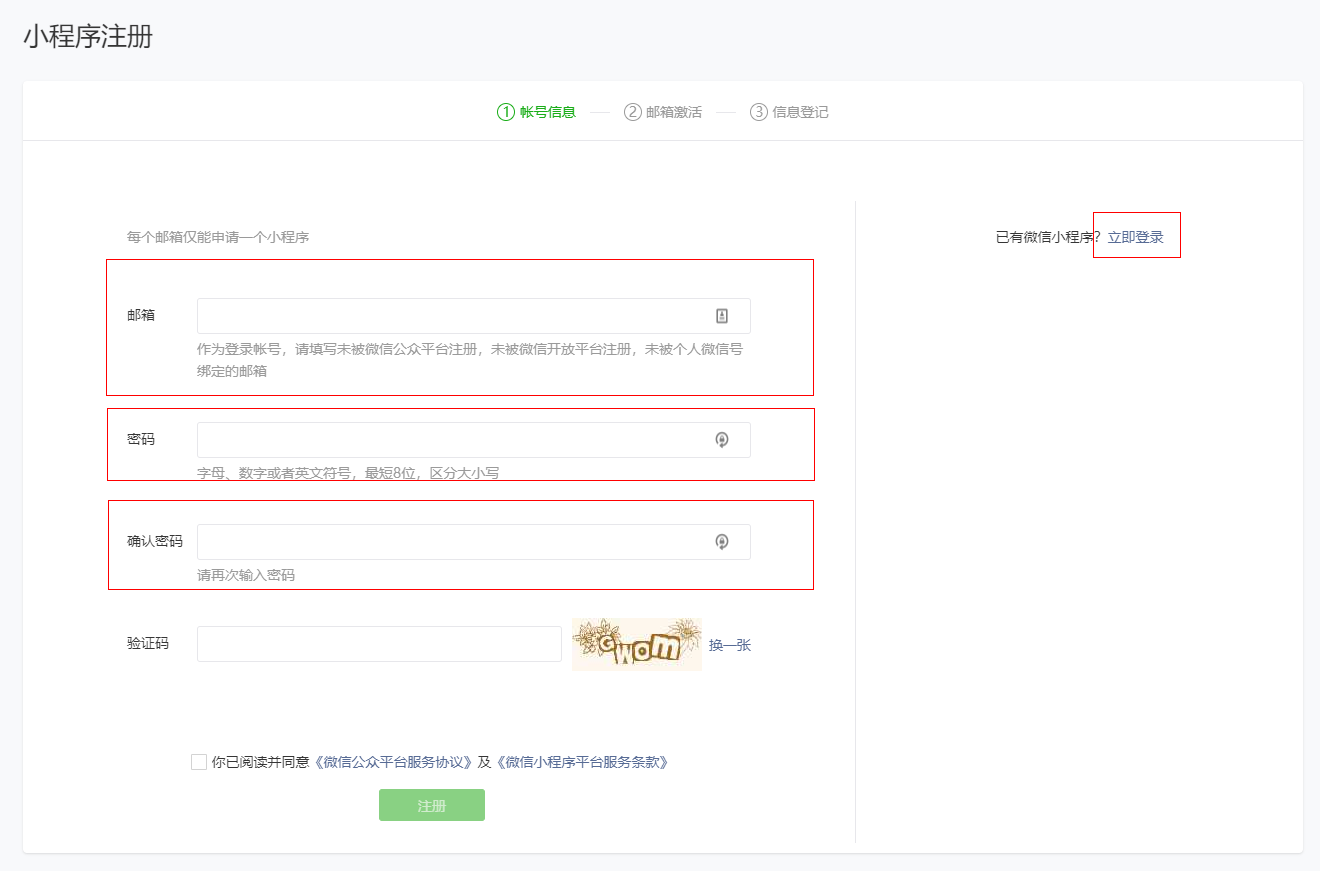
Task: Open the 《微信公众平台服务协议》 link
Action: coord(393,762)
